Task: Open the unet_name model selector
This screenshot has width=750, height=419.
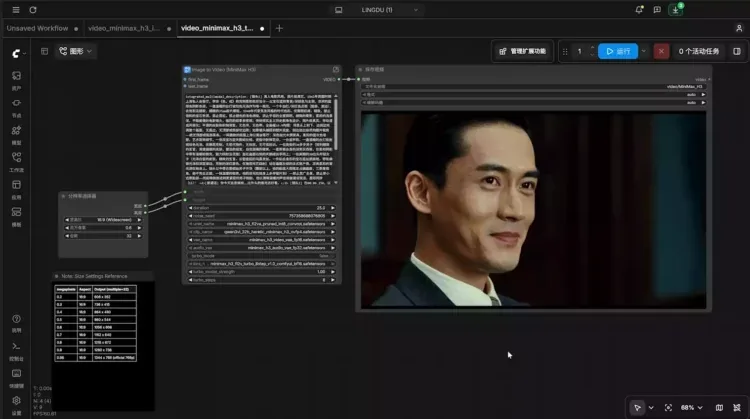Action: 261,224
